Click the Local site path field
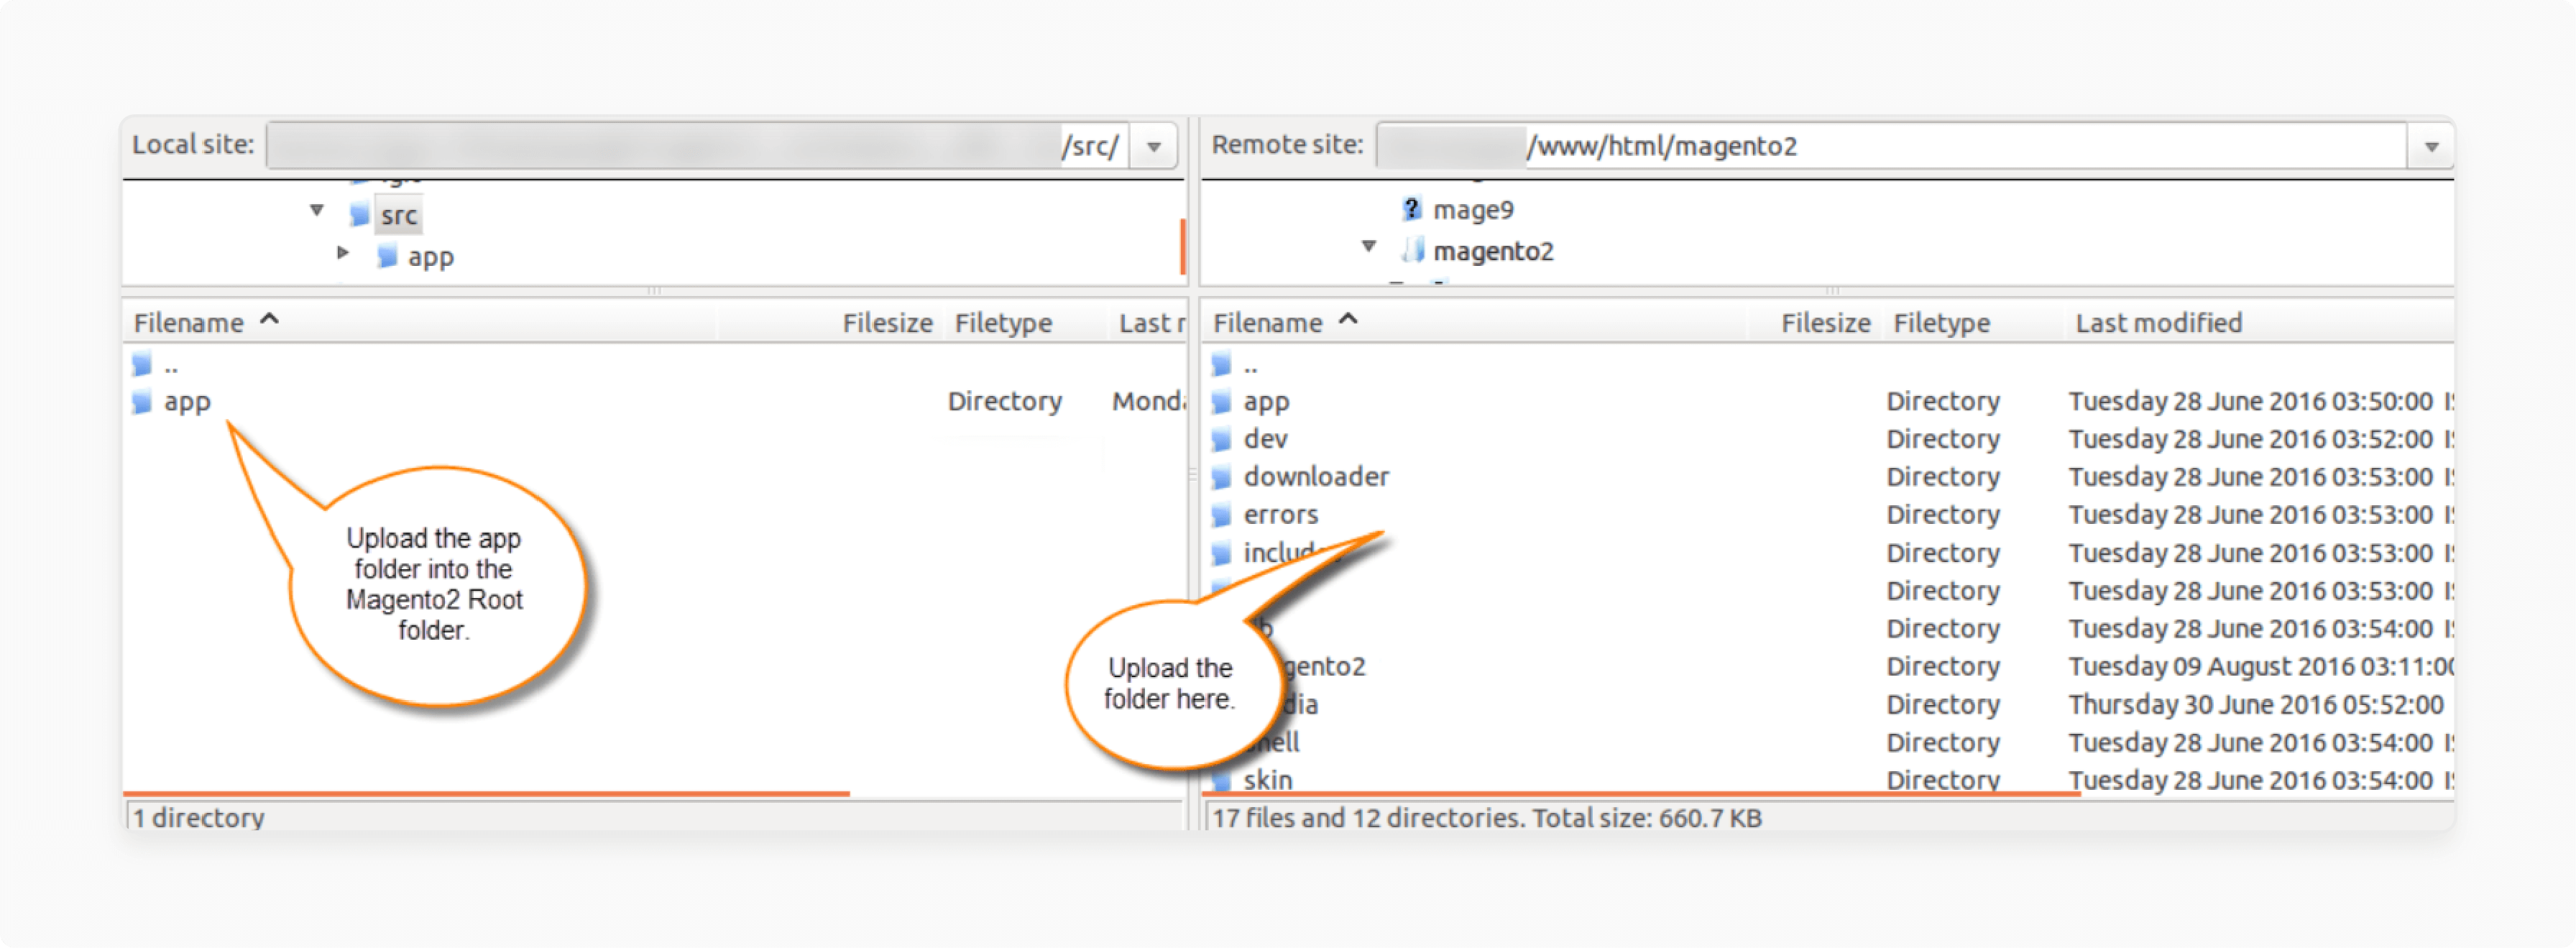Image resolution: width=2576 pixels, height=948 pixels. pos(698,146)
